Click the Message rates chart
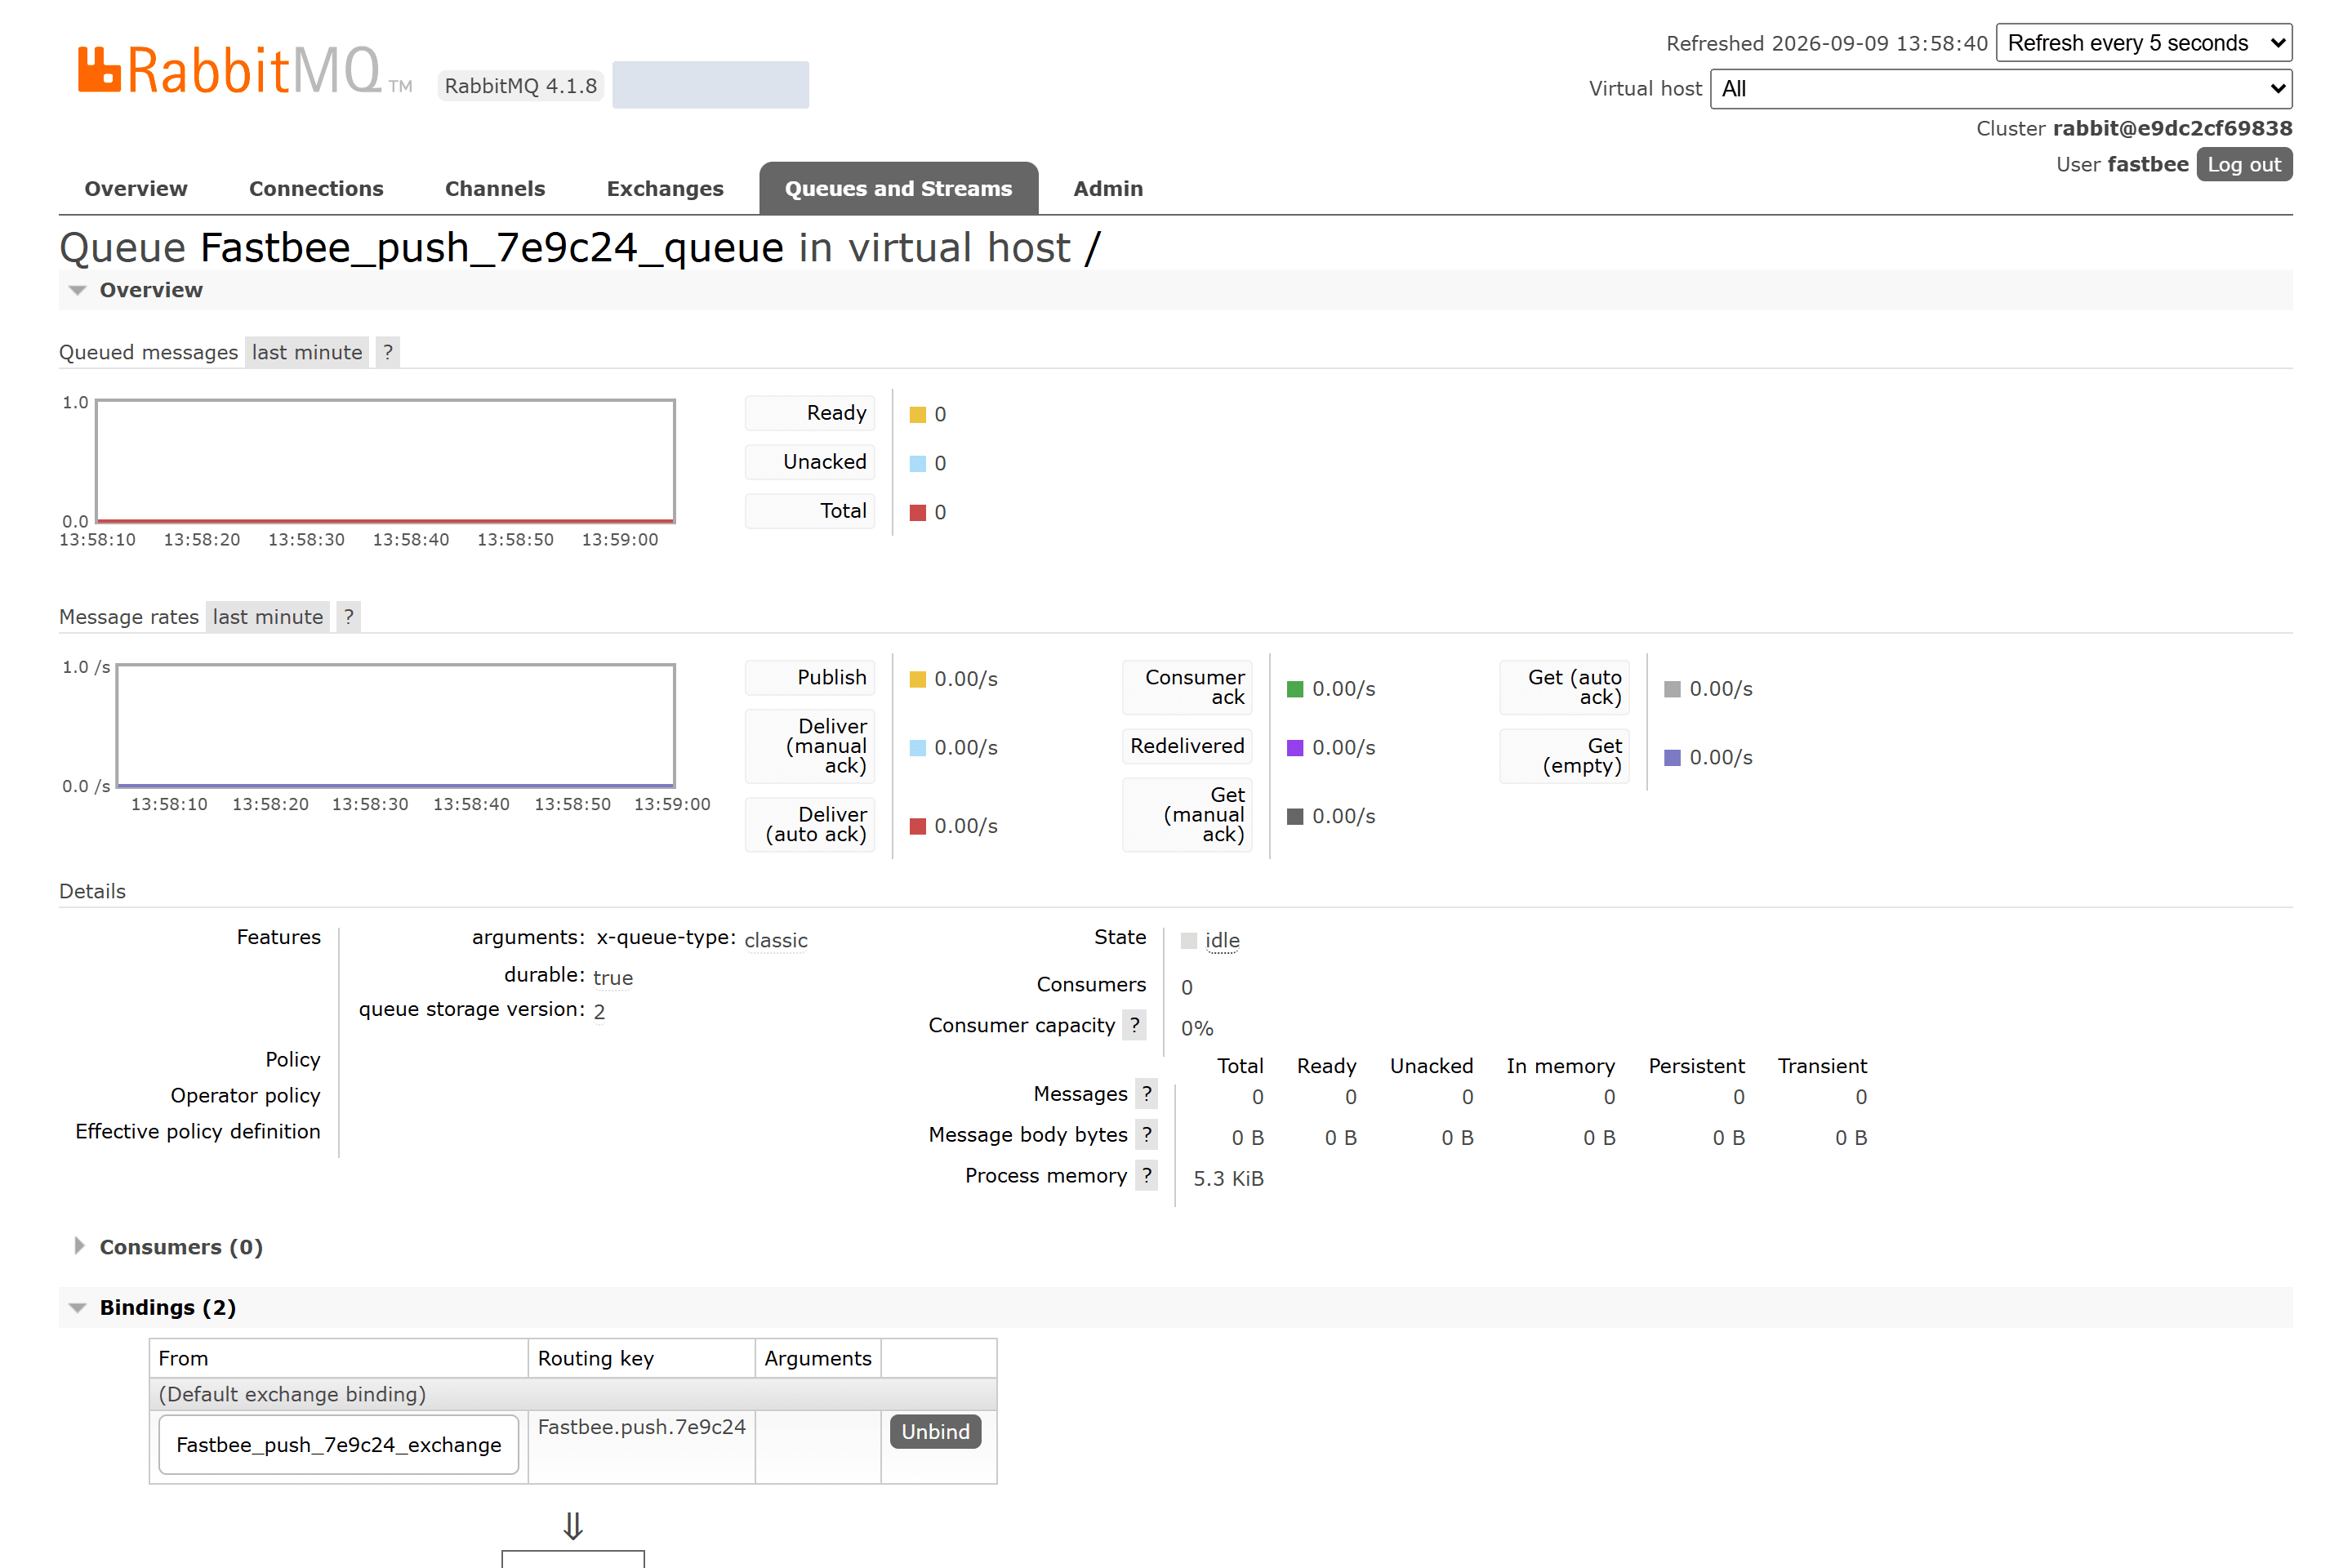The width and height of the screenshot is (2352, 1568). click(x=396, y=726)
